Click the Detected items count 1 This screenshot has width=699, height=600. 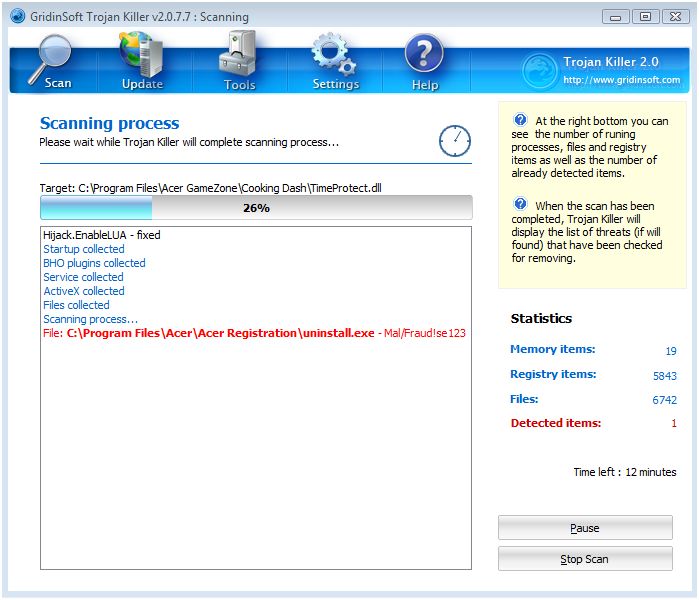pyautogui.click(x=674, y=423)
